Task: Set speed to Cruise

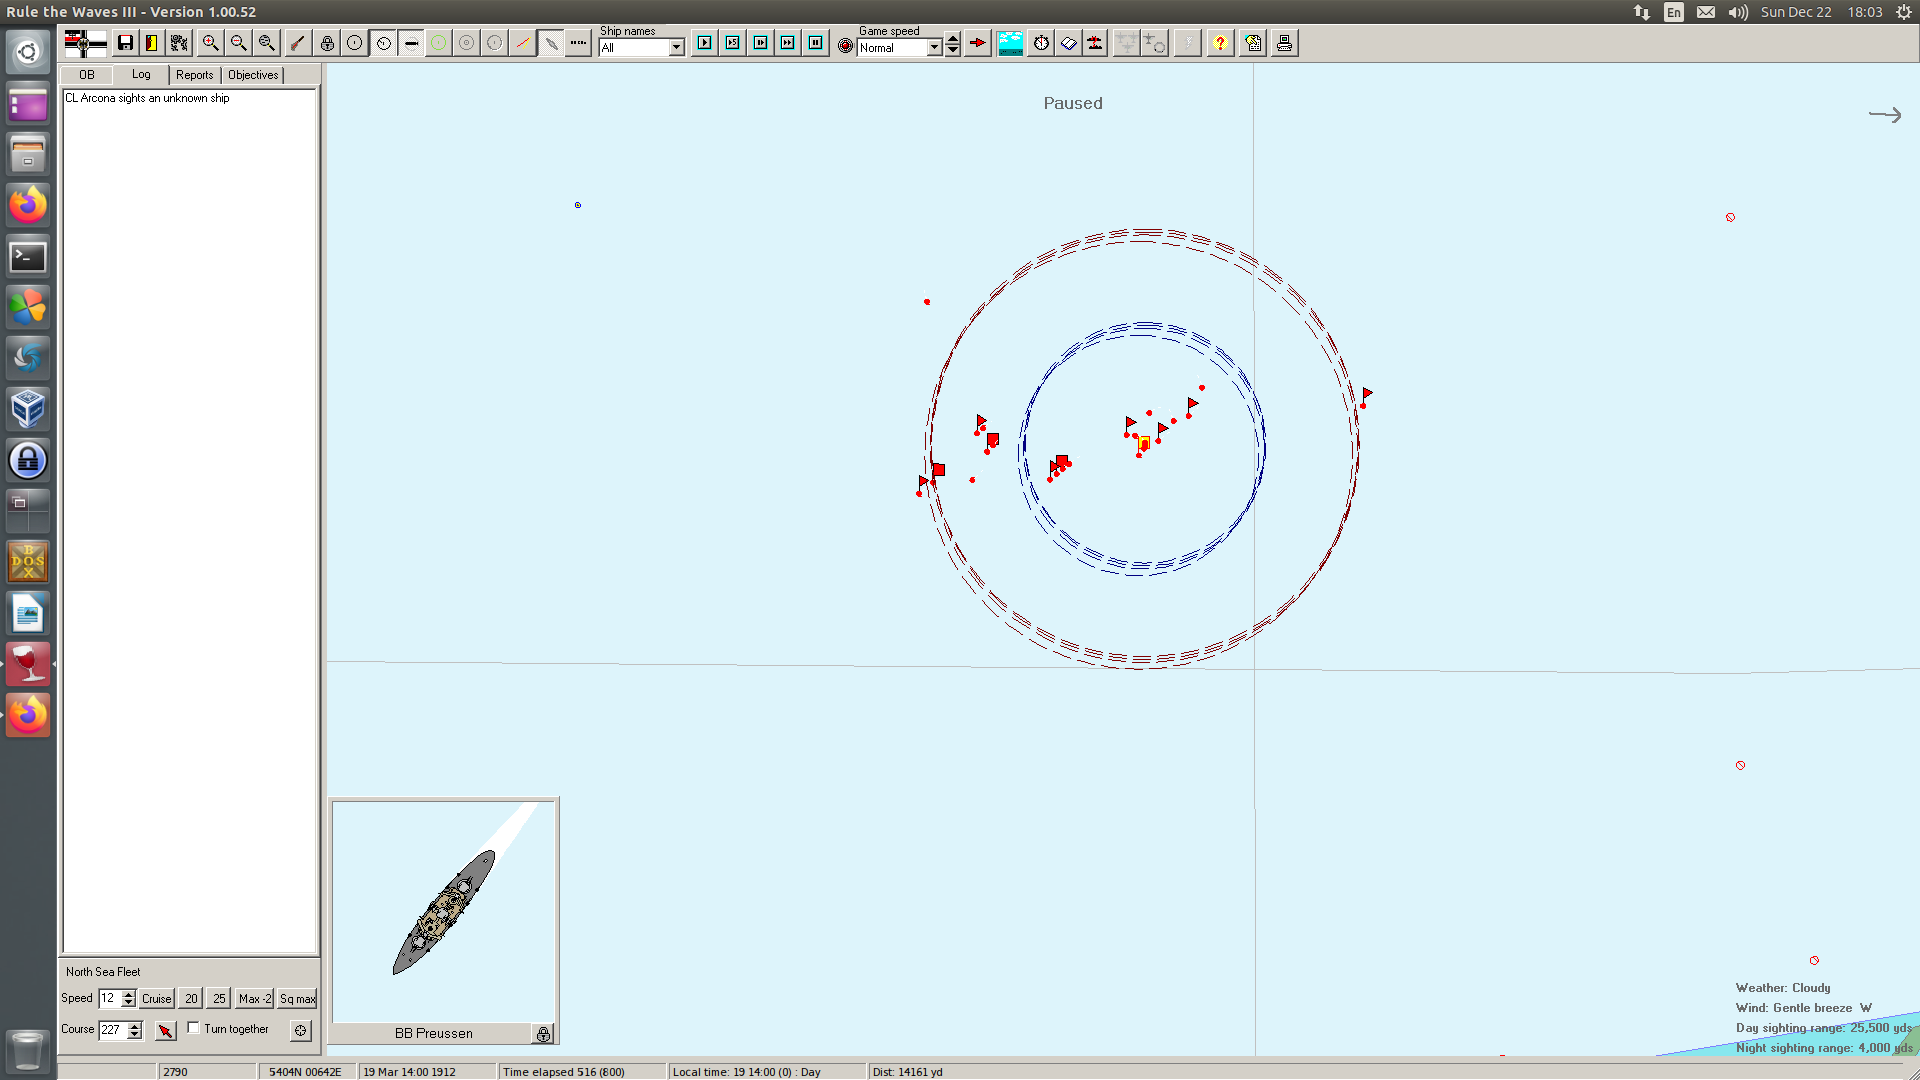Action: tap(157, 998)
